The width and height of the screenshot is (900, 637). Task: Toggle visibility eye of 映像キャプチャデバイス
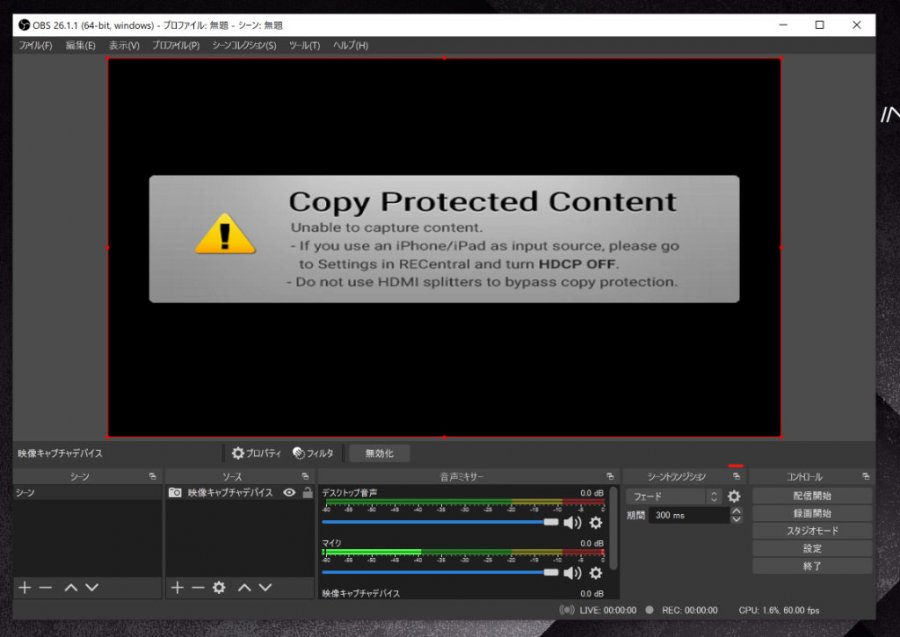289,492
